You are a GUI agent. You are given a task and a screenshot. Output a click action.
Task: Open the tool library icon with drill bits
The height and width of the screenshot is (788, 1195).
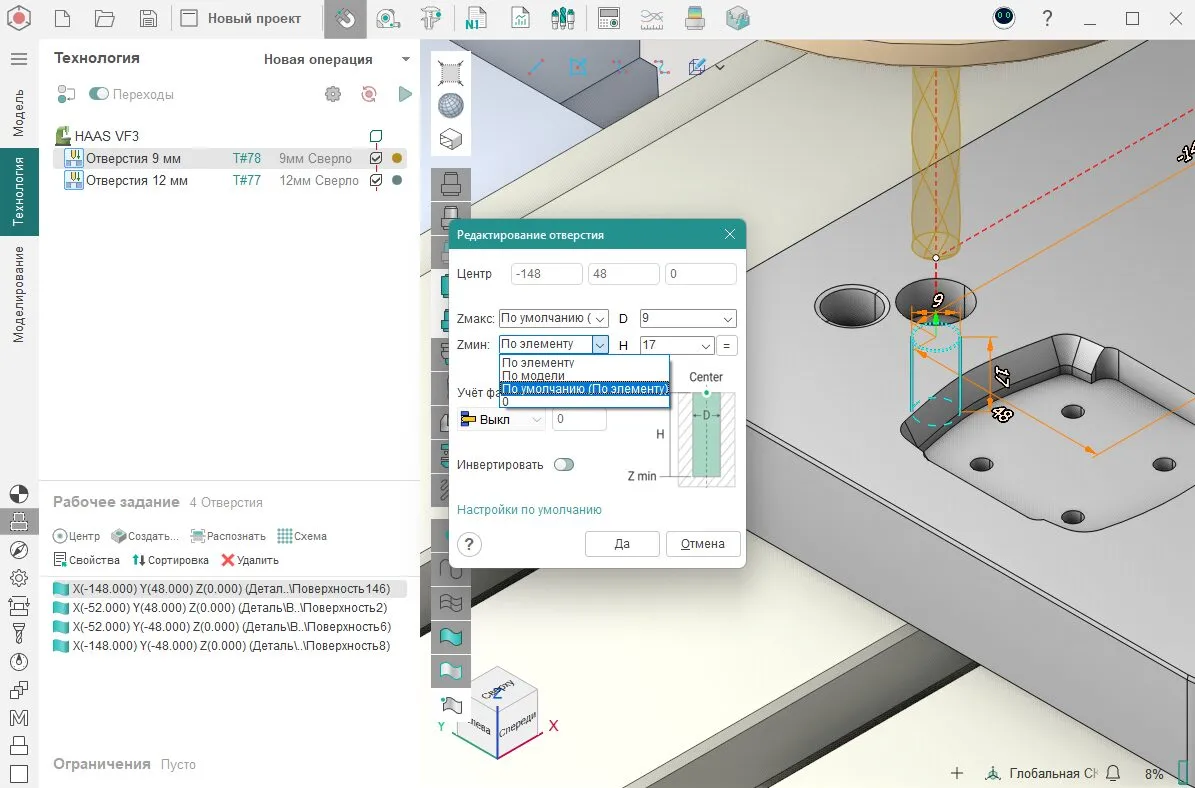(562, 19)
